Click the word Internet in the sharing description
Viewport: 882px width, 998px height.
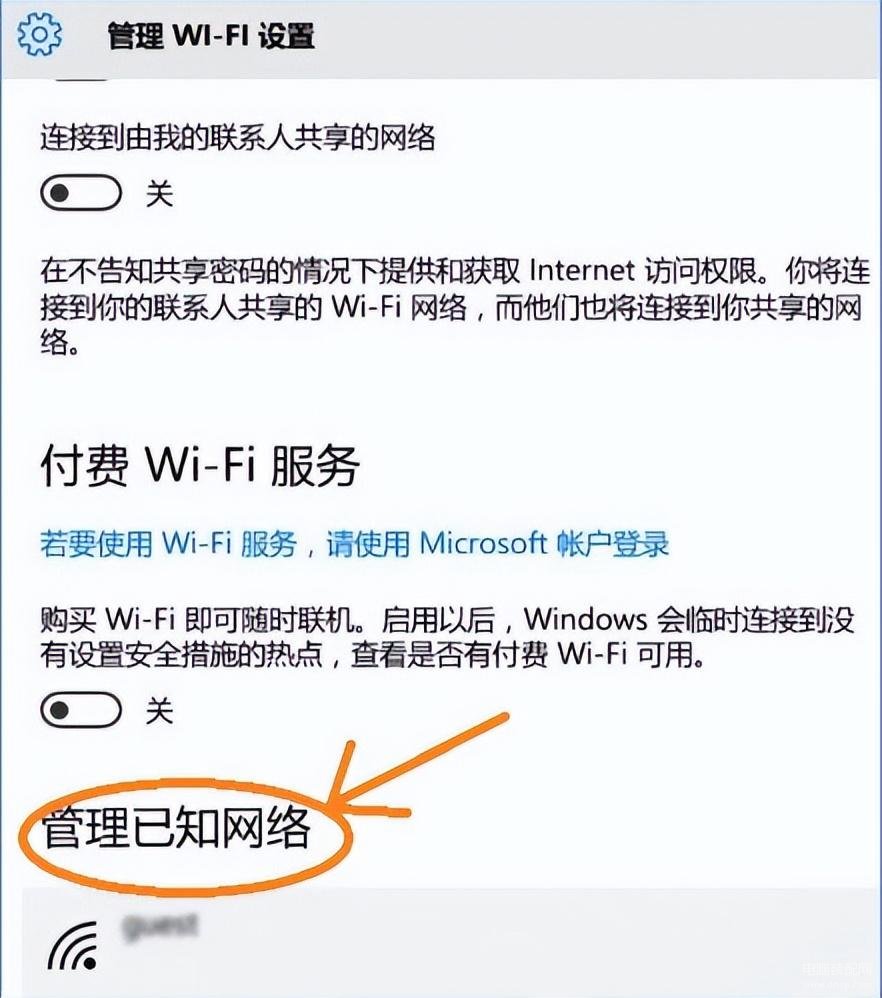click(x=582, y=271)
